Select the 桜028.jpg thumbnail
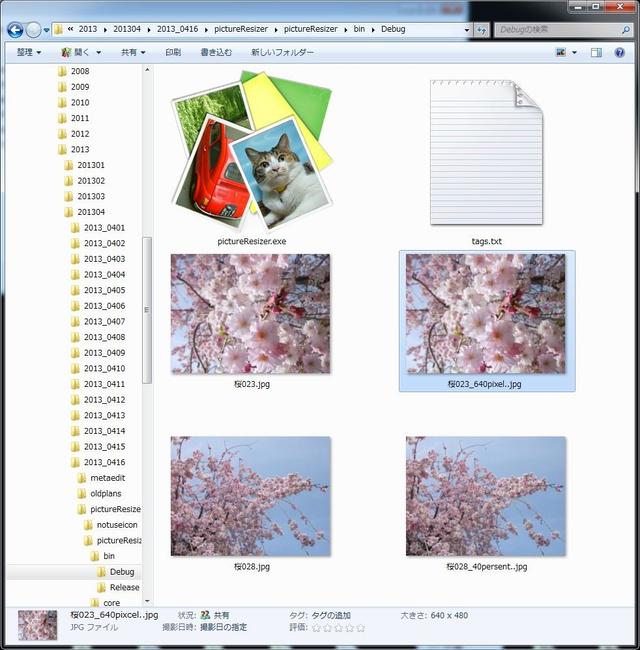 tap(251, 496)
